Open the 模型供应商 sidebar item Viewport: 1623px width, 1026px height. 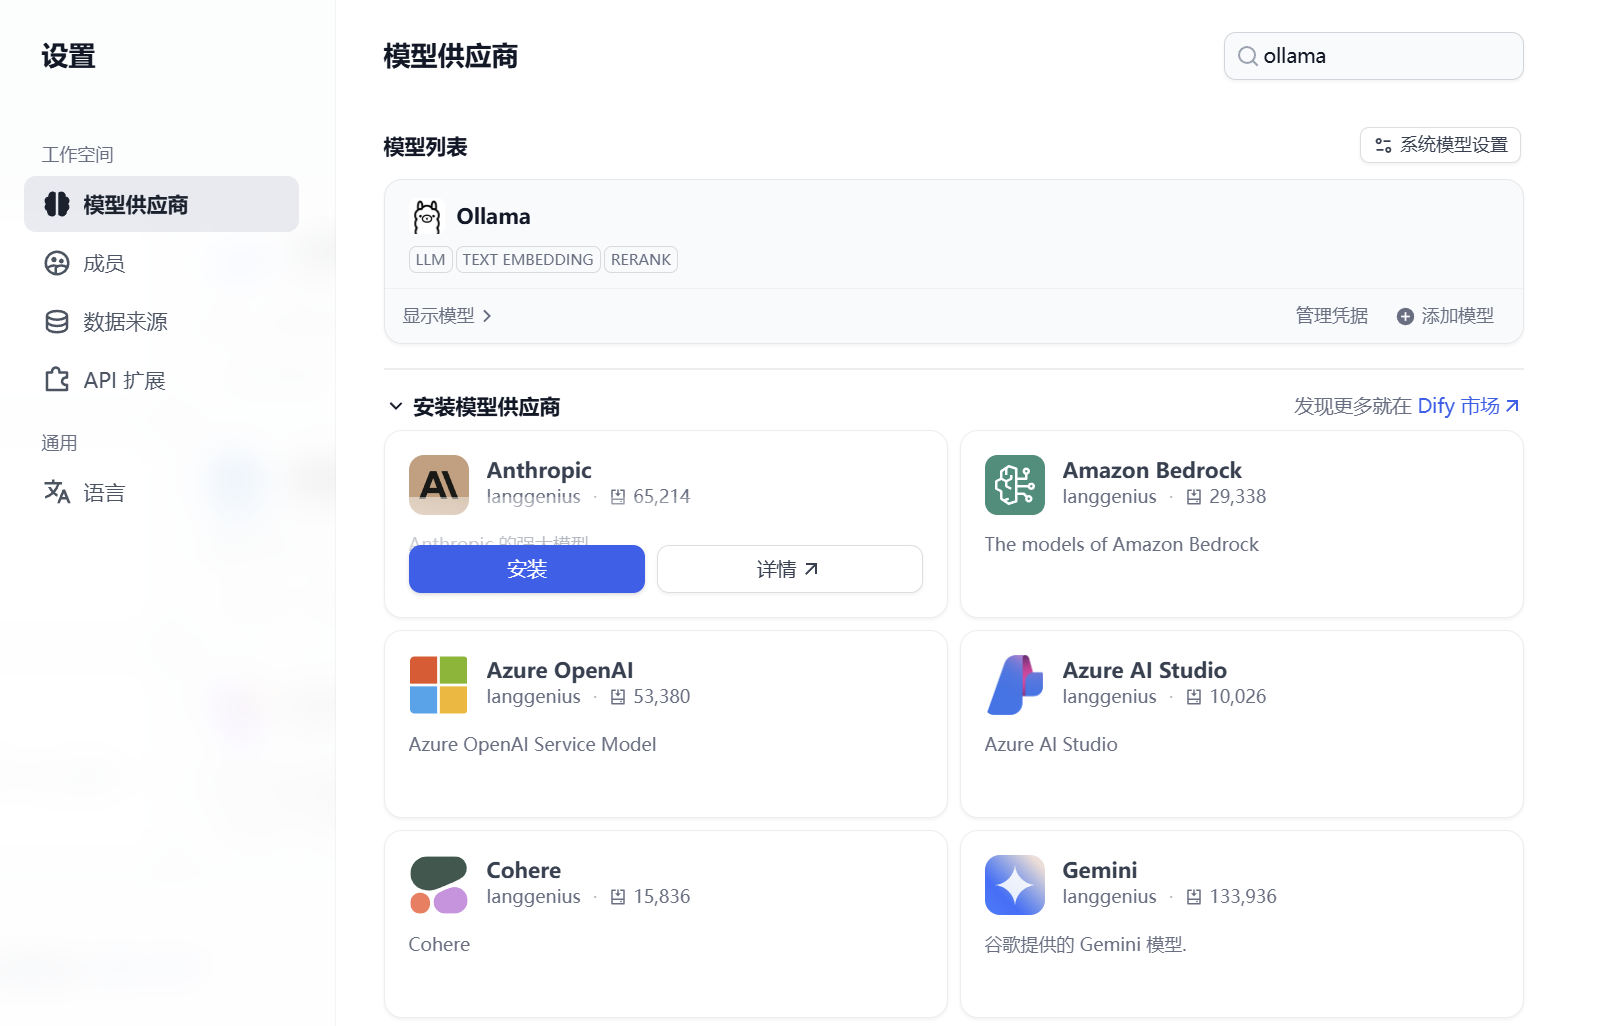[161, 204]
